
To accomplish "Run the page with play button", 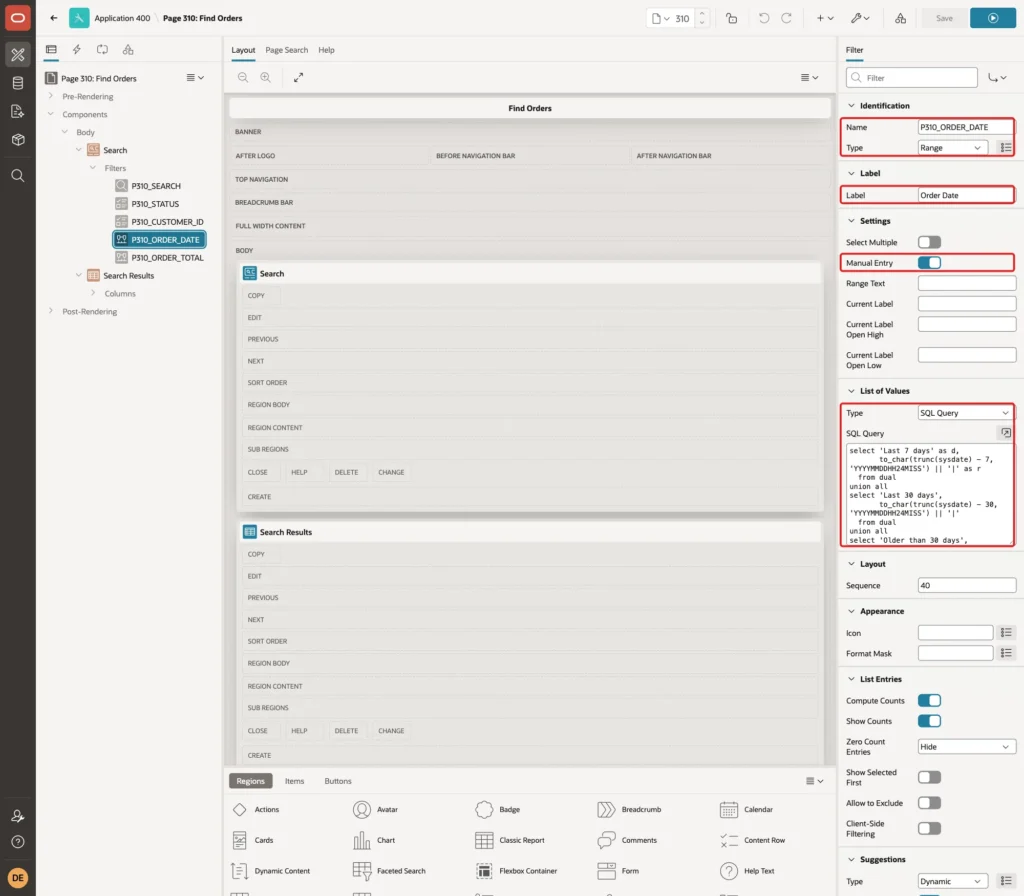I will 993,18.
